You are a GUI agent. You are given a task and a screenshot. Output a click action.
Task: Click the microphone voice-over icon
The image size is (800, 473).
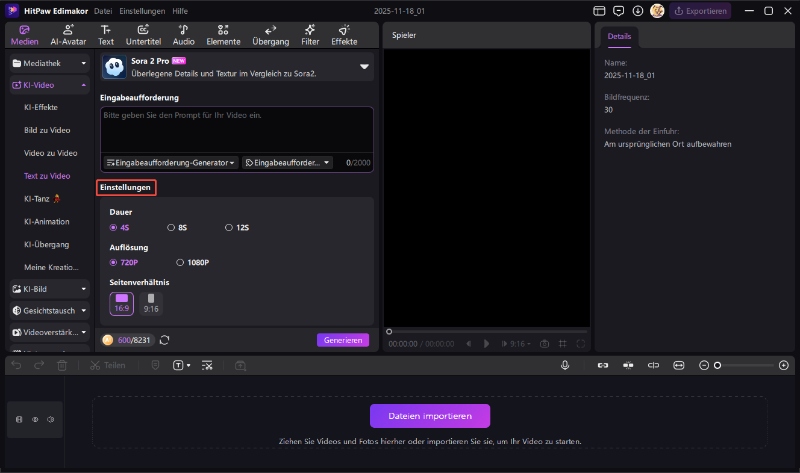pyautogui.click(x=565, y=365)
